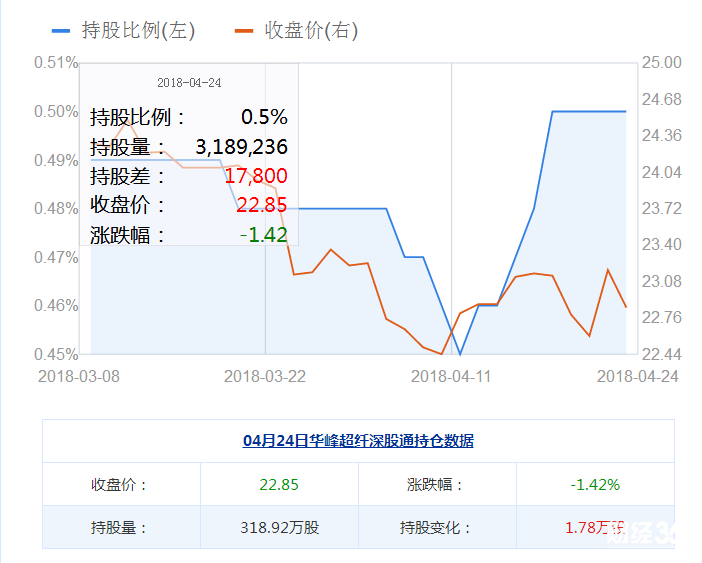The width and height of the screenshot is (702, 563).
Task: Click the 0.45% left axis label
Action: pyautogui.click(x=56, y=354)
